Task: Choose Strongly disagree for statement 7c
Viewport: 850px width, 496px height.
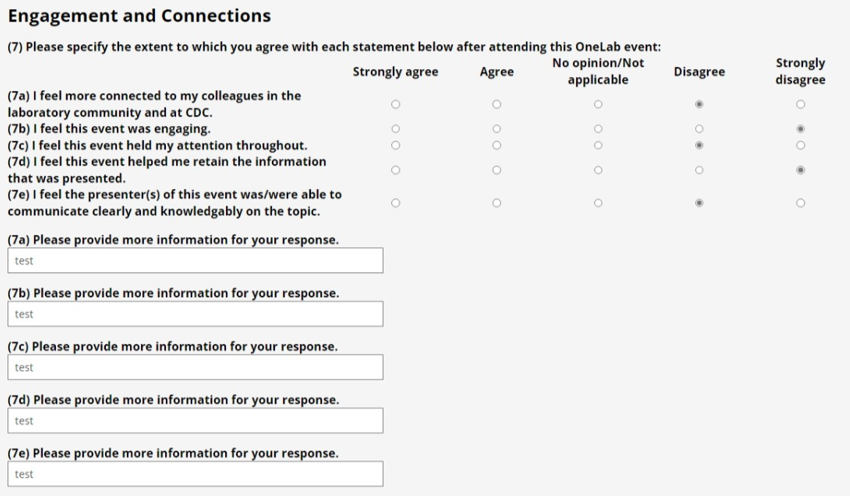Action: (800, 145)
